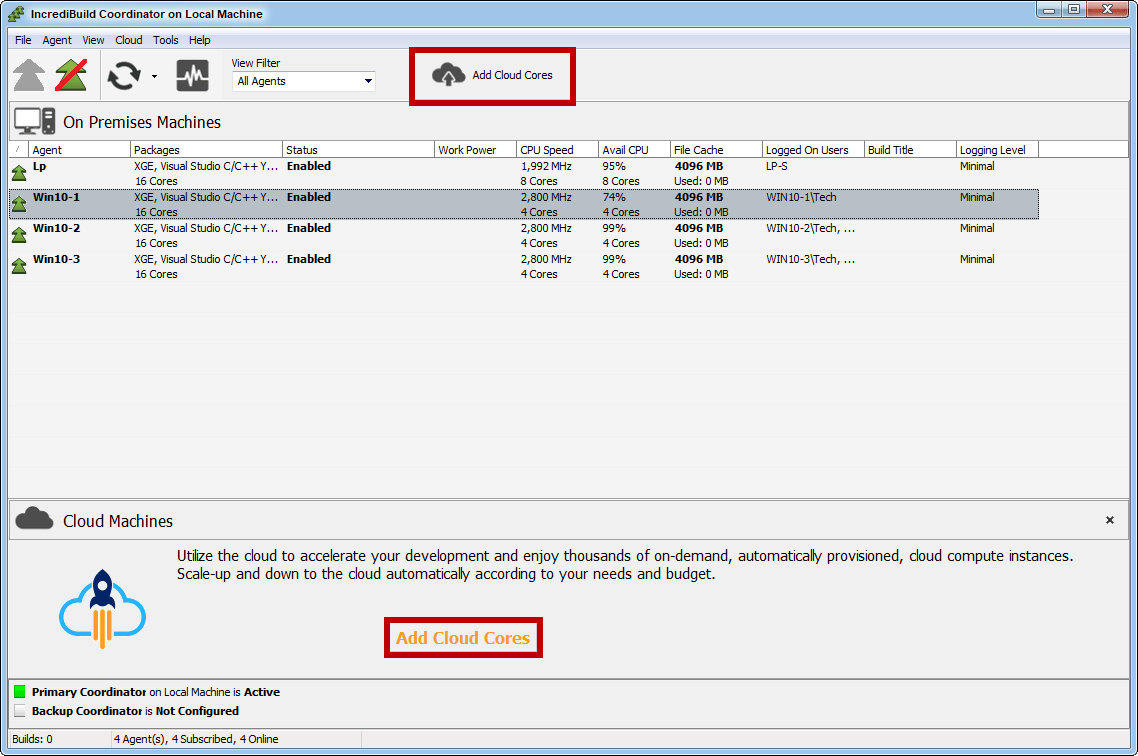
Task: Click the Disable Agent crossed-arrow toolbar icon
Action: coord(71,75)
